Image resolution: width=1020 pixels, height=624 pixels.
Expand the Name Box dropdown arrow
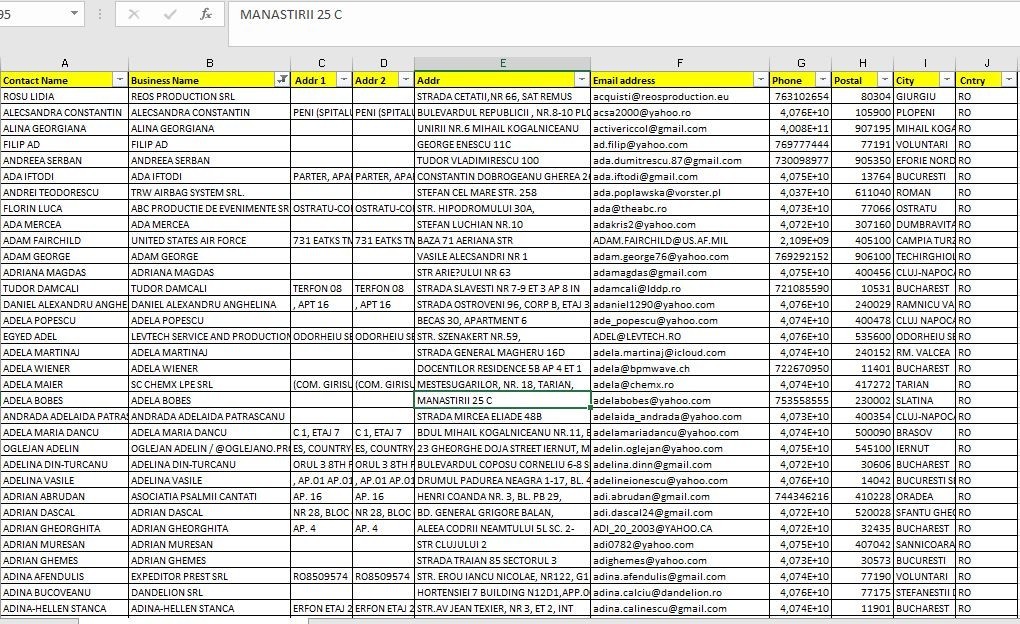tap(74, 14)
